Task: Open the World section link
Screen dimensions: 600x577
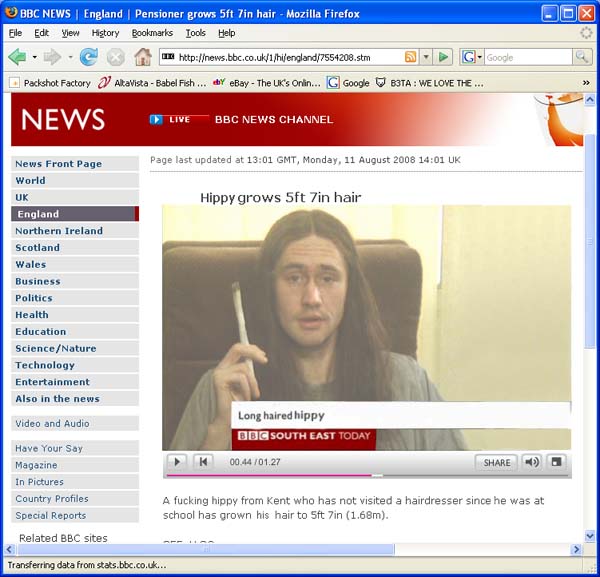Action: pos(75,181)
